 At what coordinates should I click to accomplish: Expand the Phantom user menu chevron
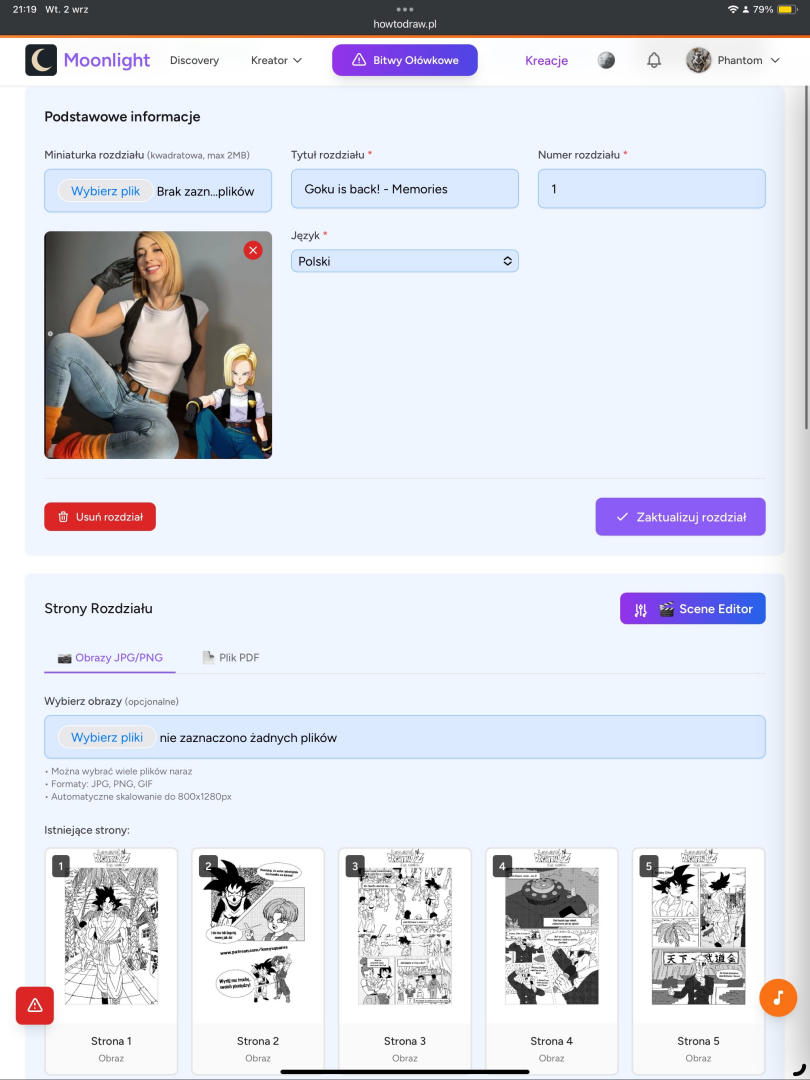point(775,61)
